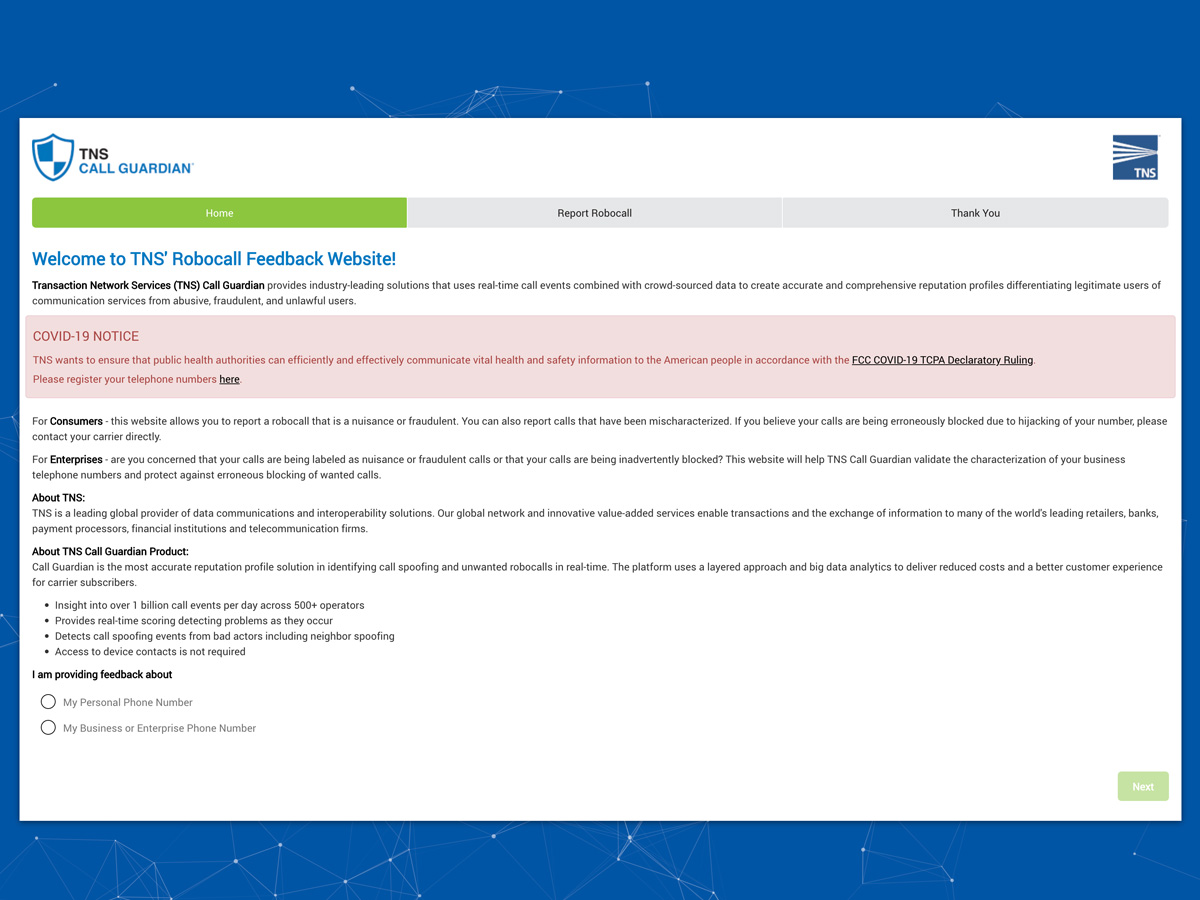The height and width of the screenshot is (900, 1200).
Task: Click the bold 'Consumers' word
Action: (76, 422)
